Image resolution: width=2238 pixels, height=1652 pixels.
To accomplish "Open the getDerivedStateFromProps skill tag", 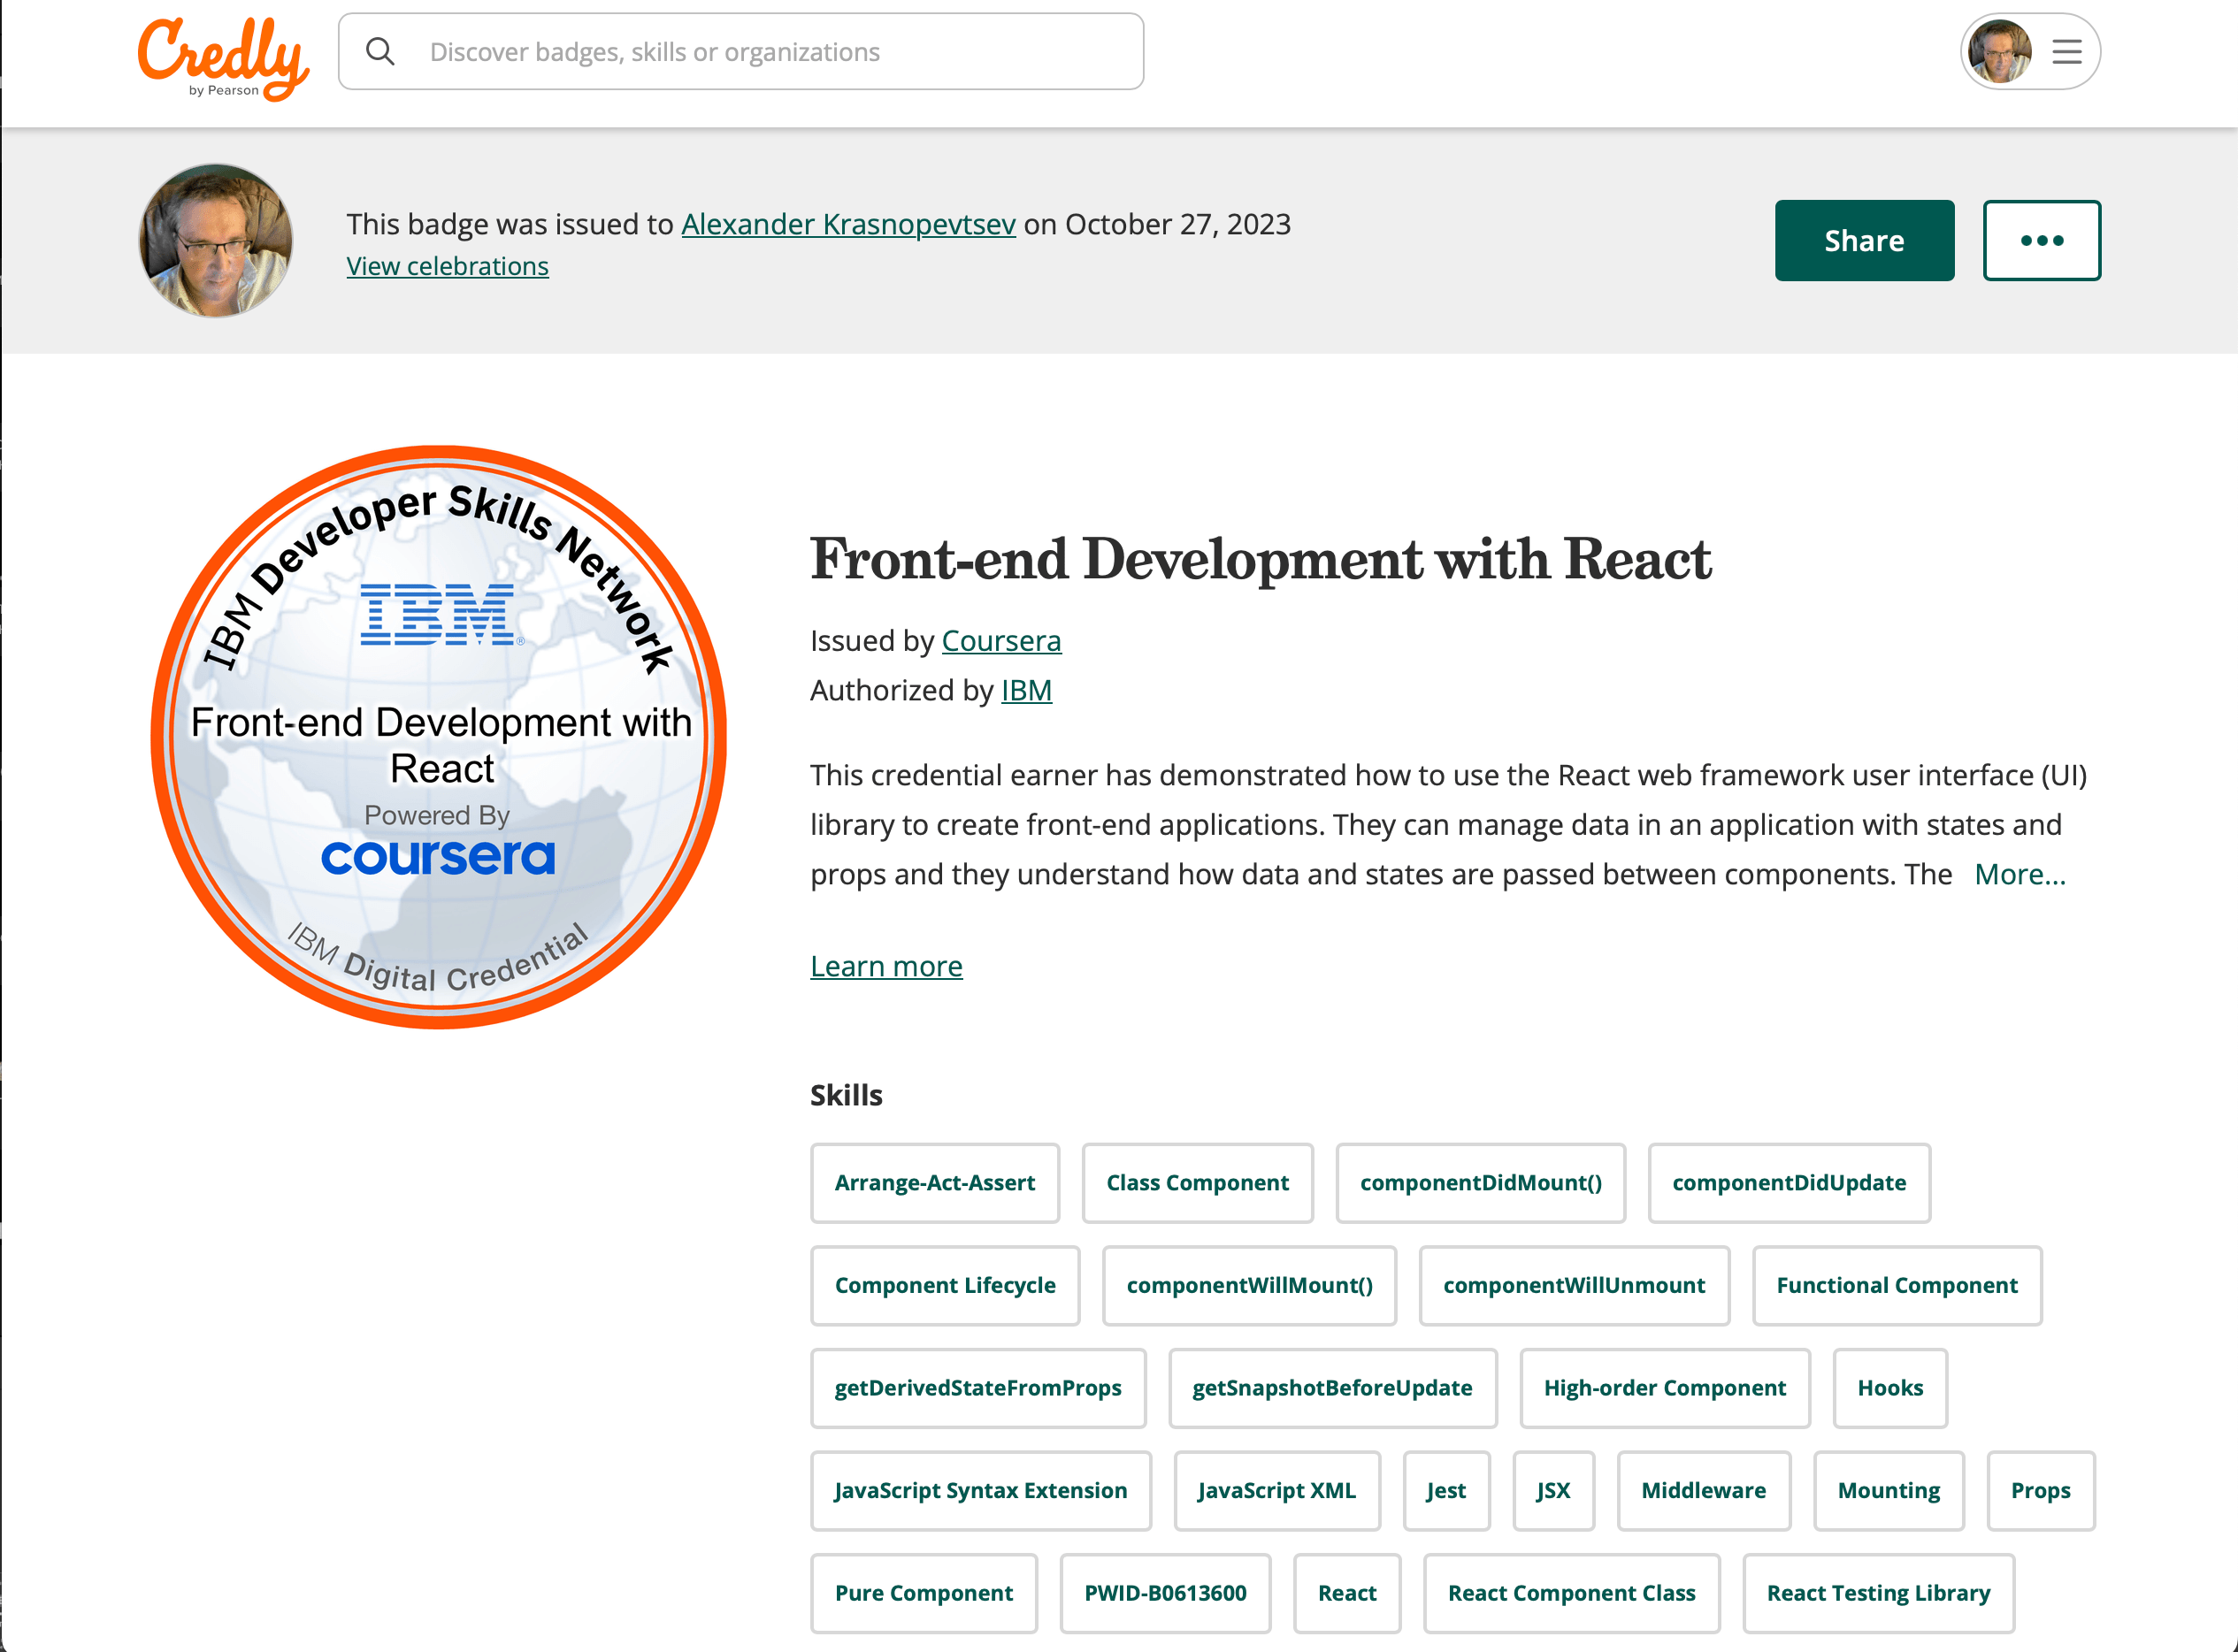I will tap(978, 1388).
